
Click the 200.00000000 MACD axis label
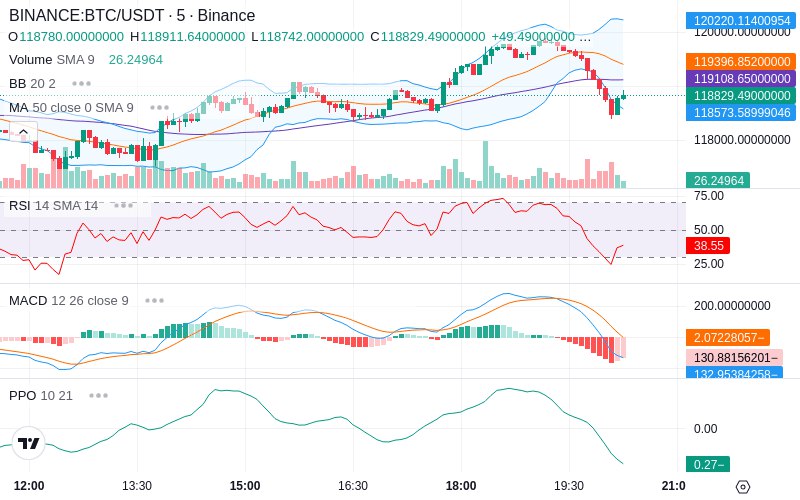coord(732,306)
